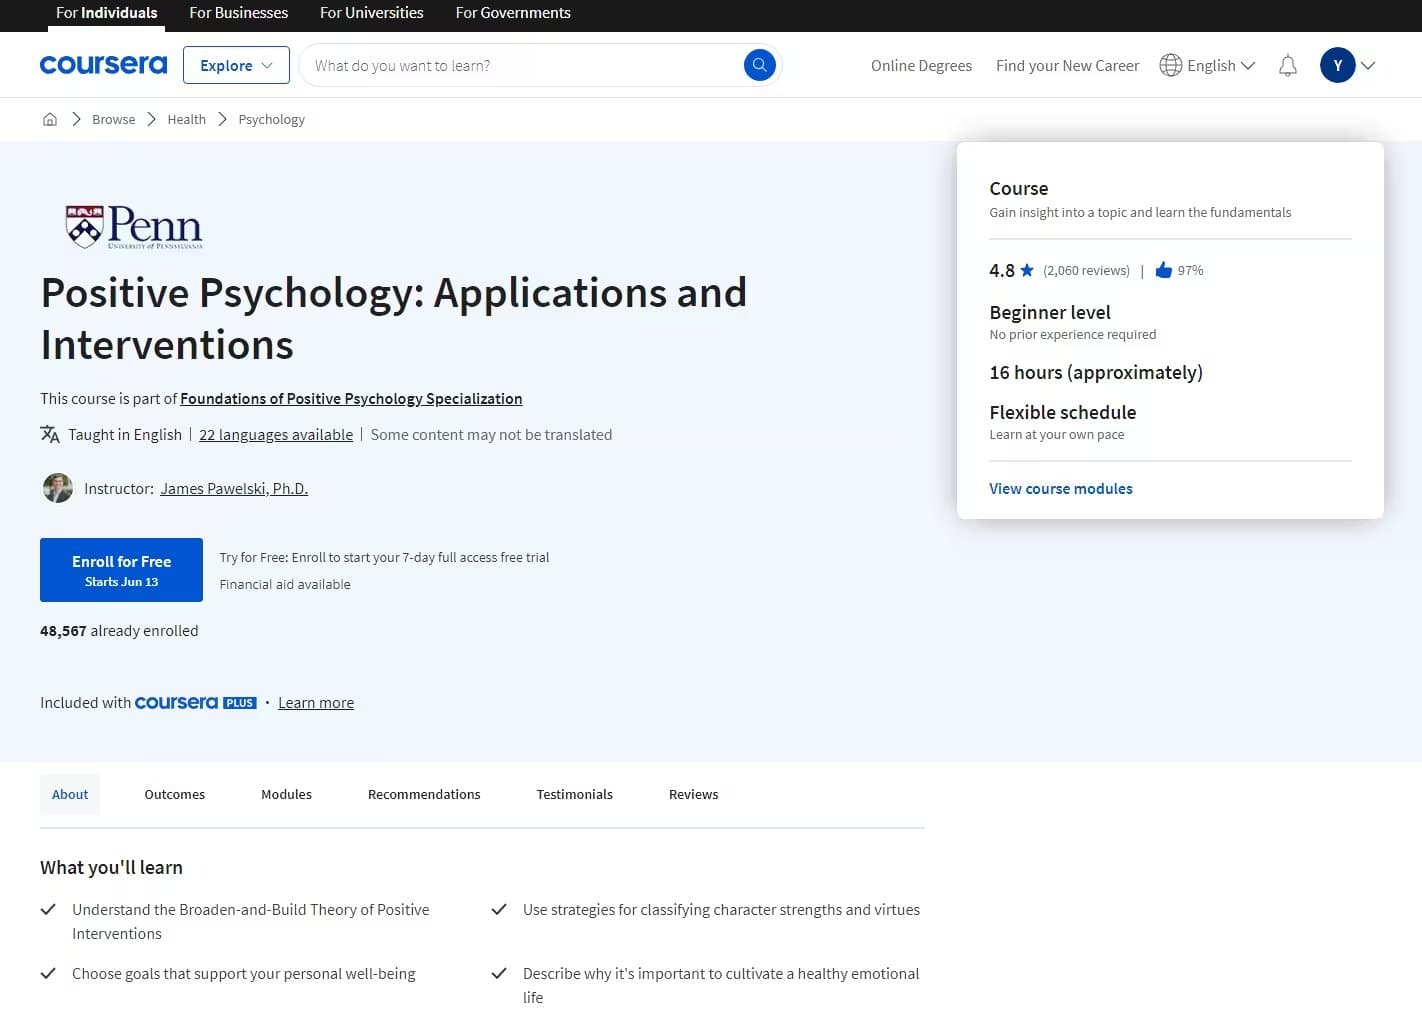
Task: Select the Modules tab
Action: click(286, 794)
